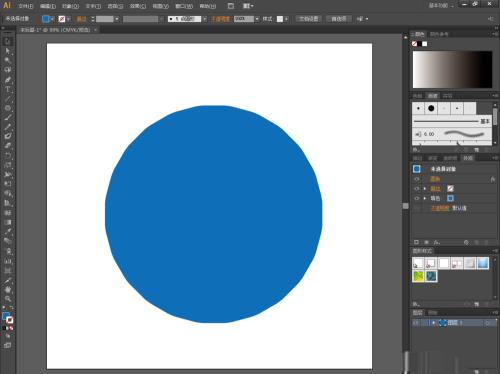Click the None swatch in Color panel
Image resolution: width=500 pixels, height=374 pixels.
(414, 44)
